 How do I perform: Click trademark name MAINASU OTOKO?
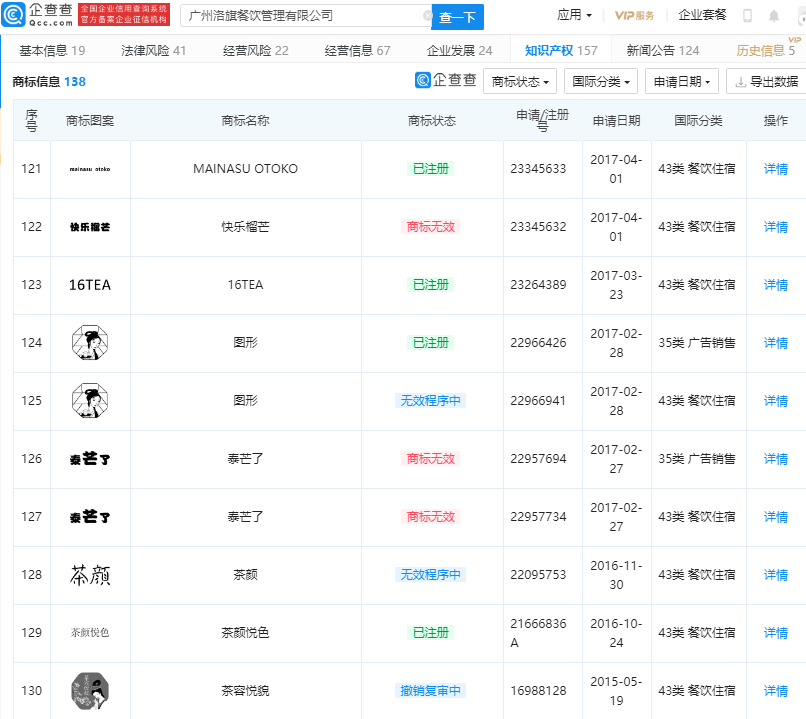point(245,169)
